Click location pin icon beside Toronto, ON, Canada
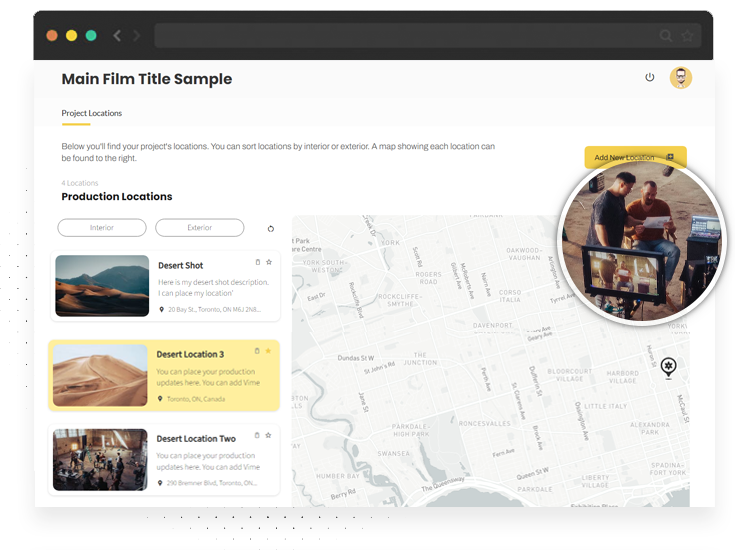This screenshot has width=735, height=550. pos(160,399)
